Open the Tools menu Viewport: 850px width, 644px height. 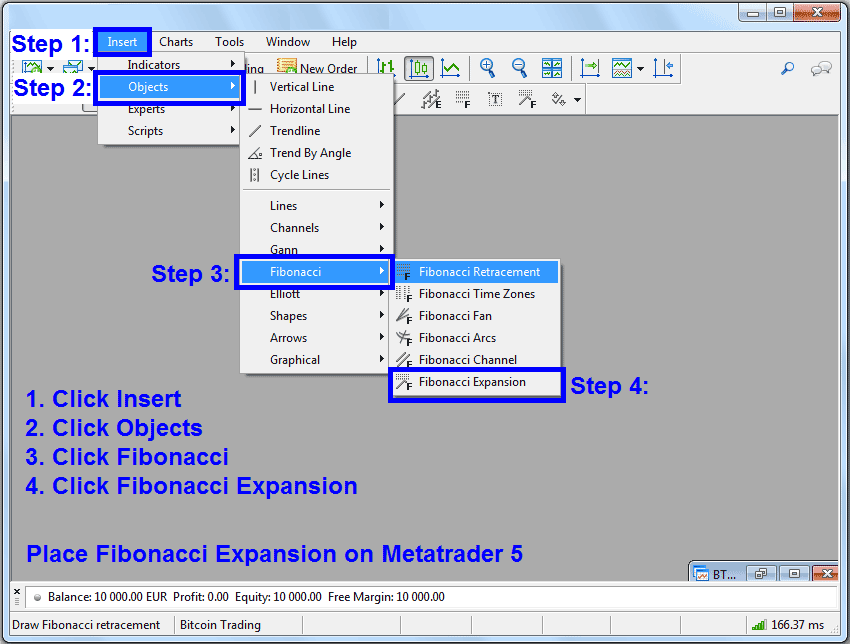coord(229,42)
